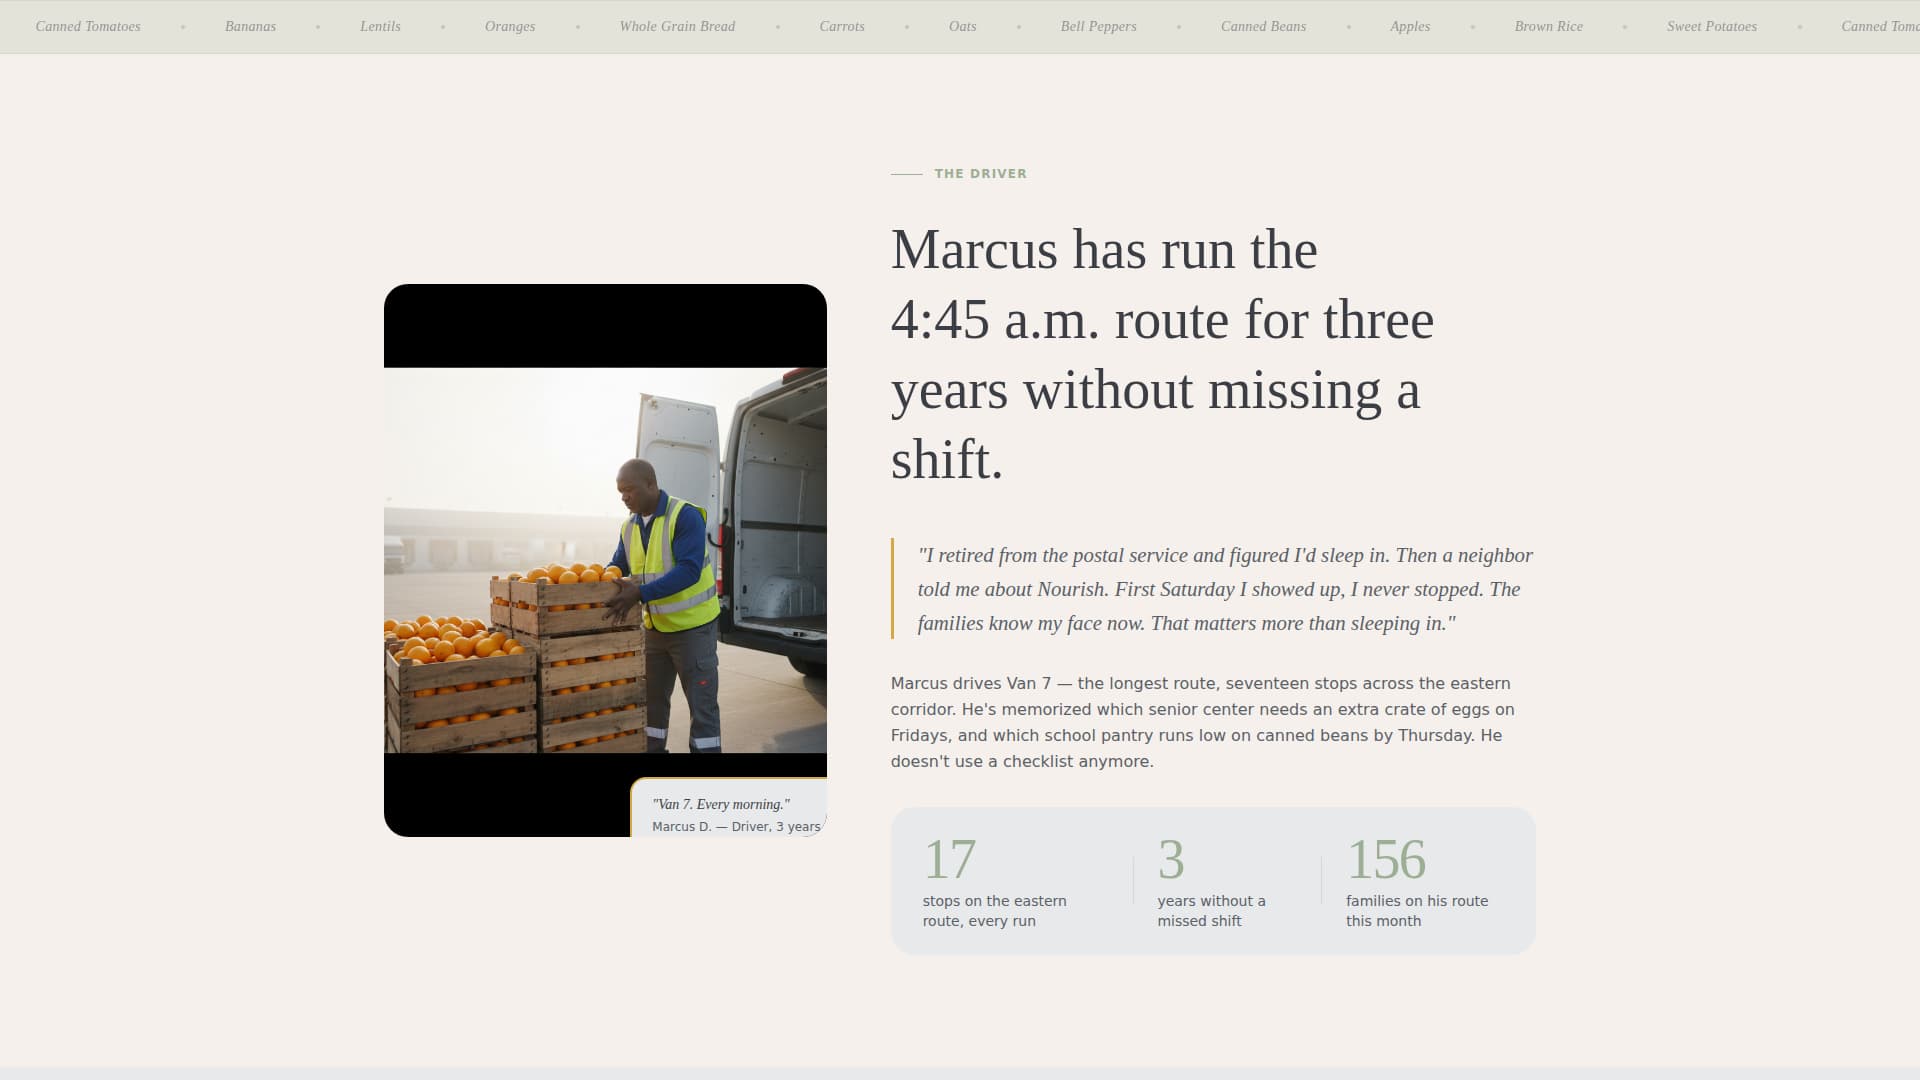Image resolution: width=1920 pixels, height=1080 pixels.
Task: Click the 156 families statistic
Action: point(1417,880)
